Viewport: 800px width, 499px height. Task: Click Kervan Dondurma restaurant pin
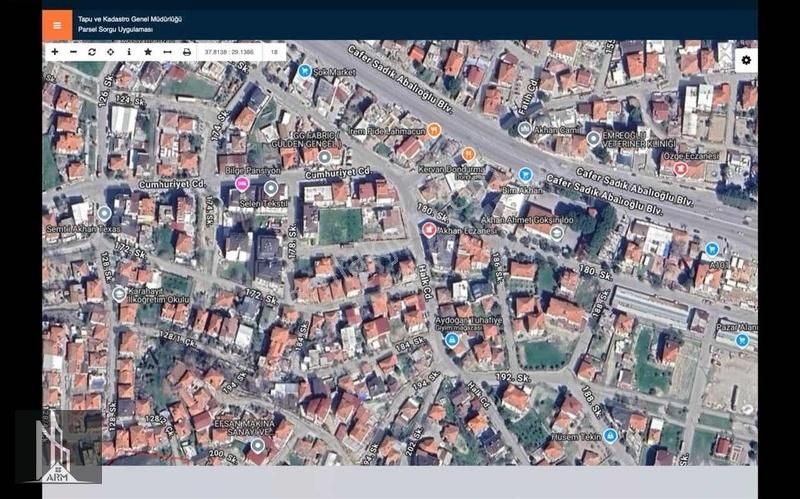coord(468,154)
